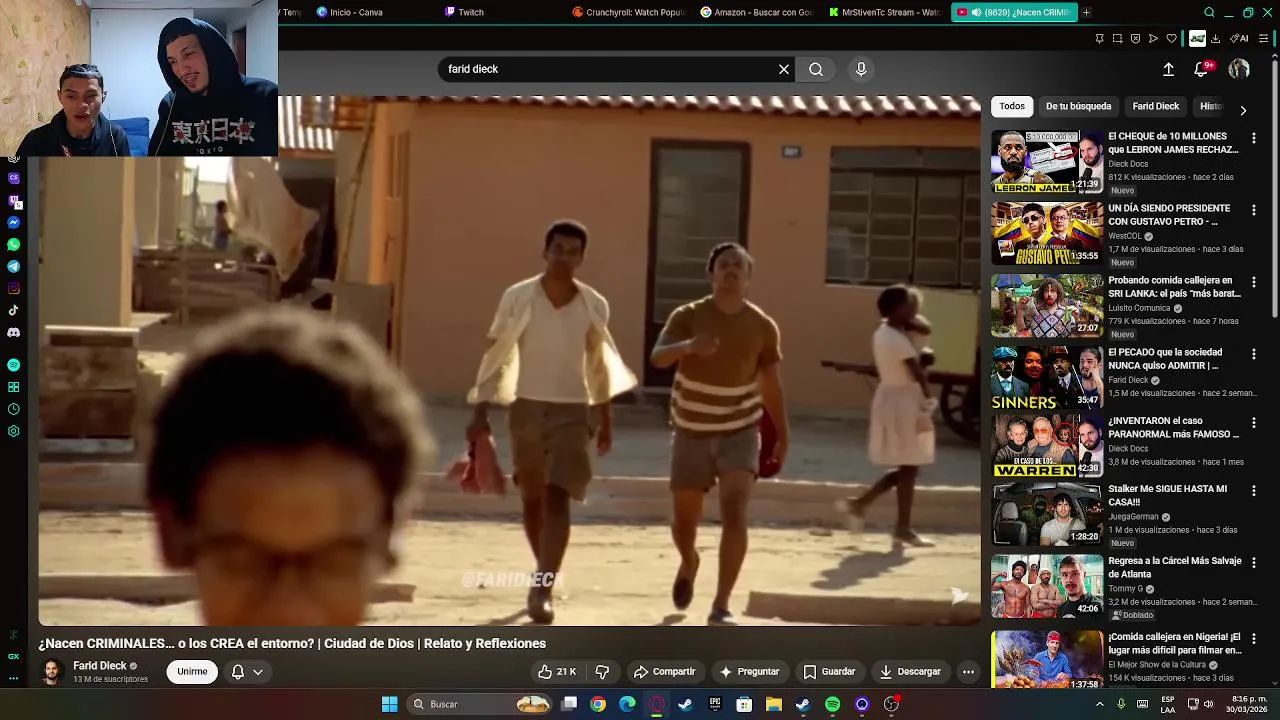This screenshot has width=1280, height=720.
Task: Click the Ciudad de Dios video player
Action: click(510, 361)
